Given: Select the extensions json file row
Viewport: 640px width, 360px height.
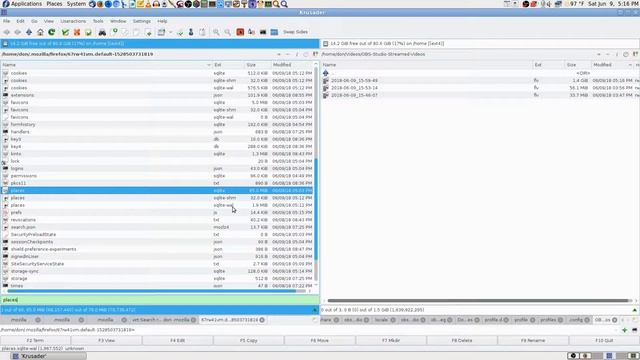Looking at the screenshot, I should [158, 95].
